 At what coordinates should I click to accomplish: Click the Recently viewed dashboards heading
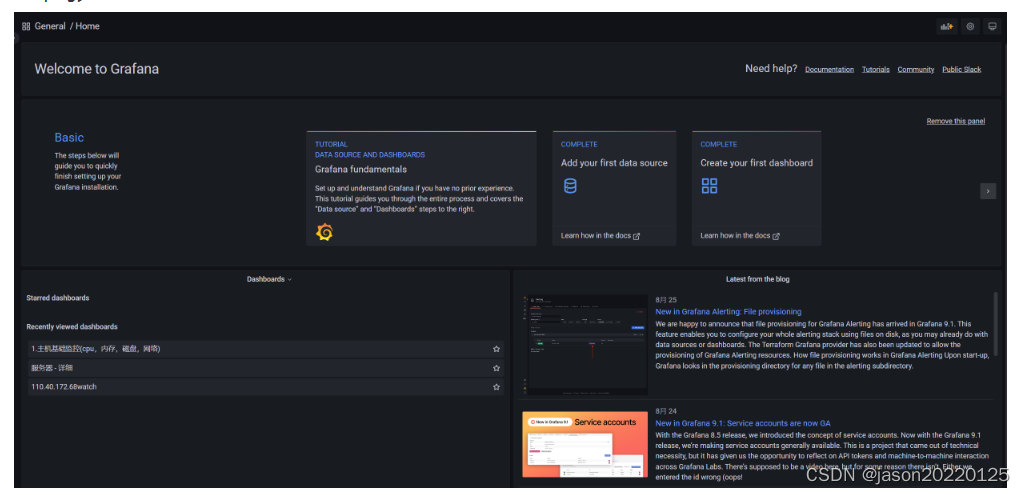72,327
